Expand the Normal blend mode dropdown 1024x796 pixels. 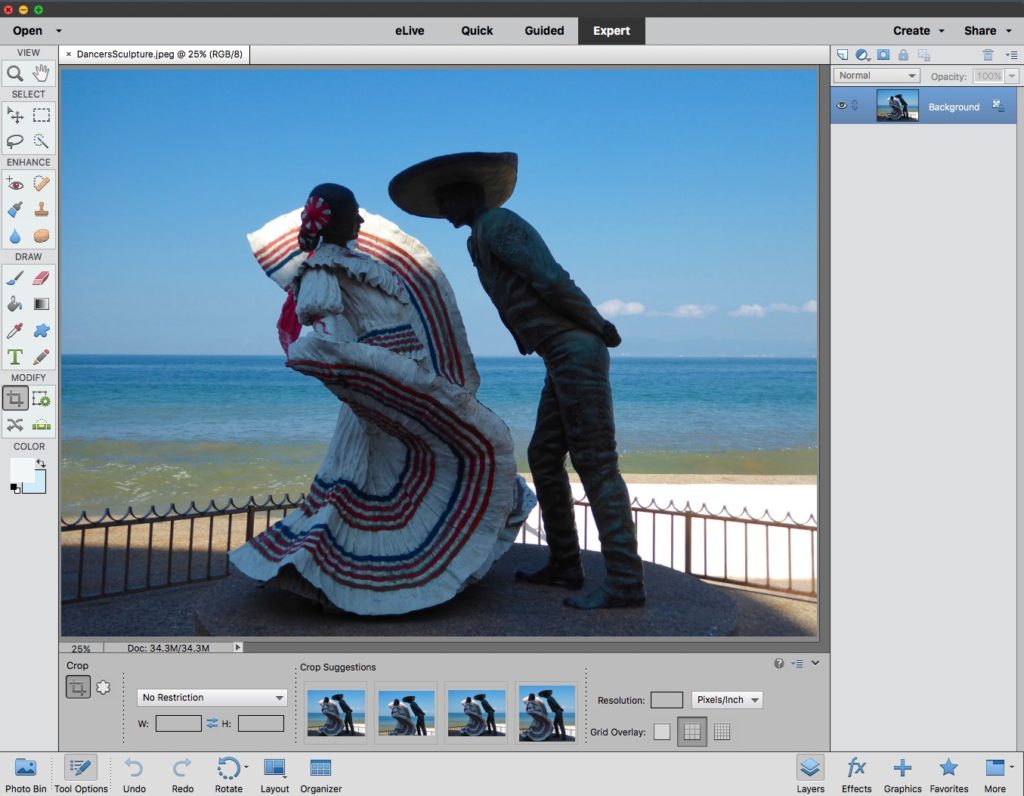tap(877, 76)
